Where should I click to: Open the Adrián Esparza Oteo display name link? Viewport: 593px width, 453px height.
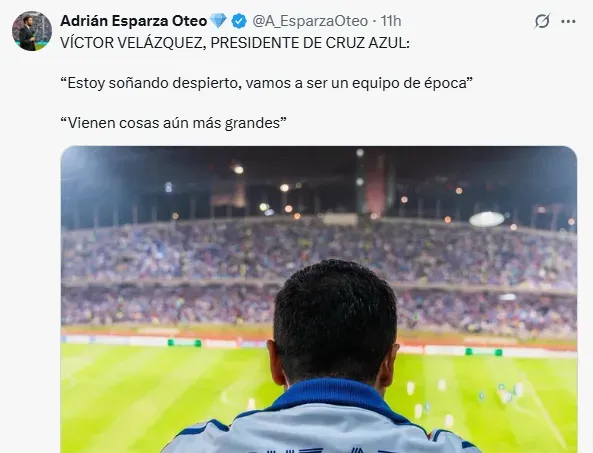[134, 21]
